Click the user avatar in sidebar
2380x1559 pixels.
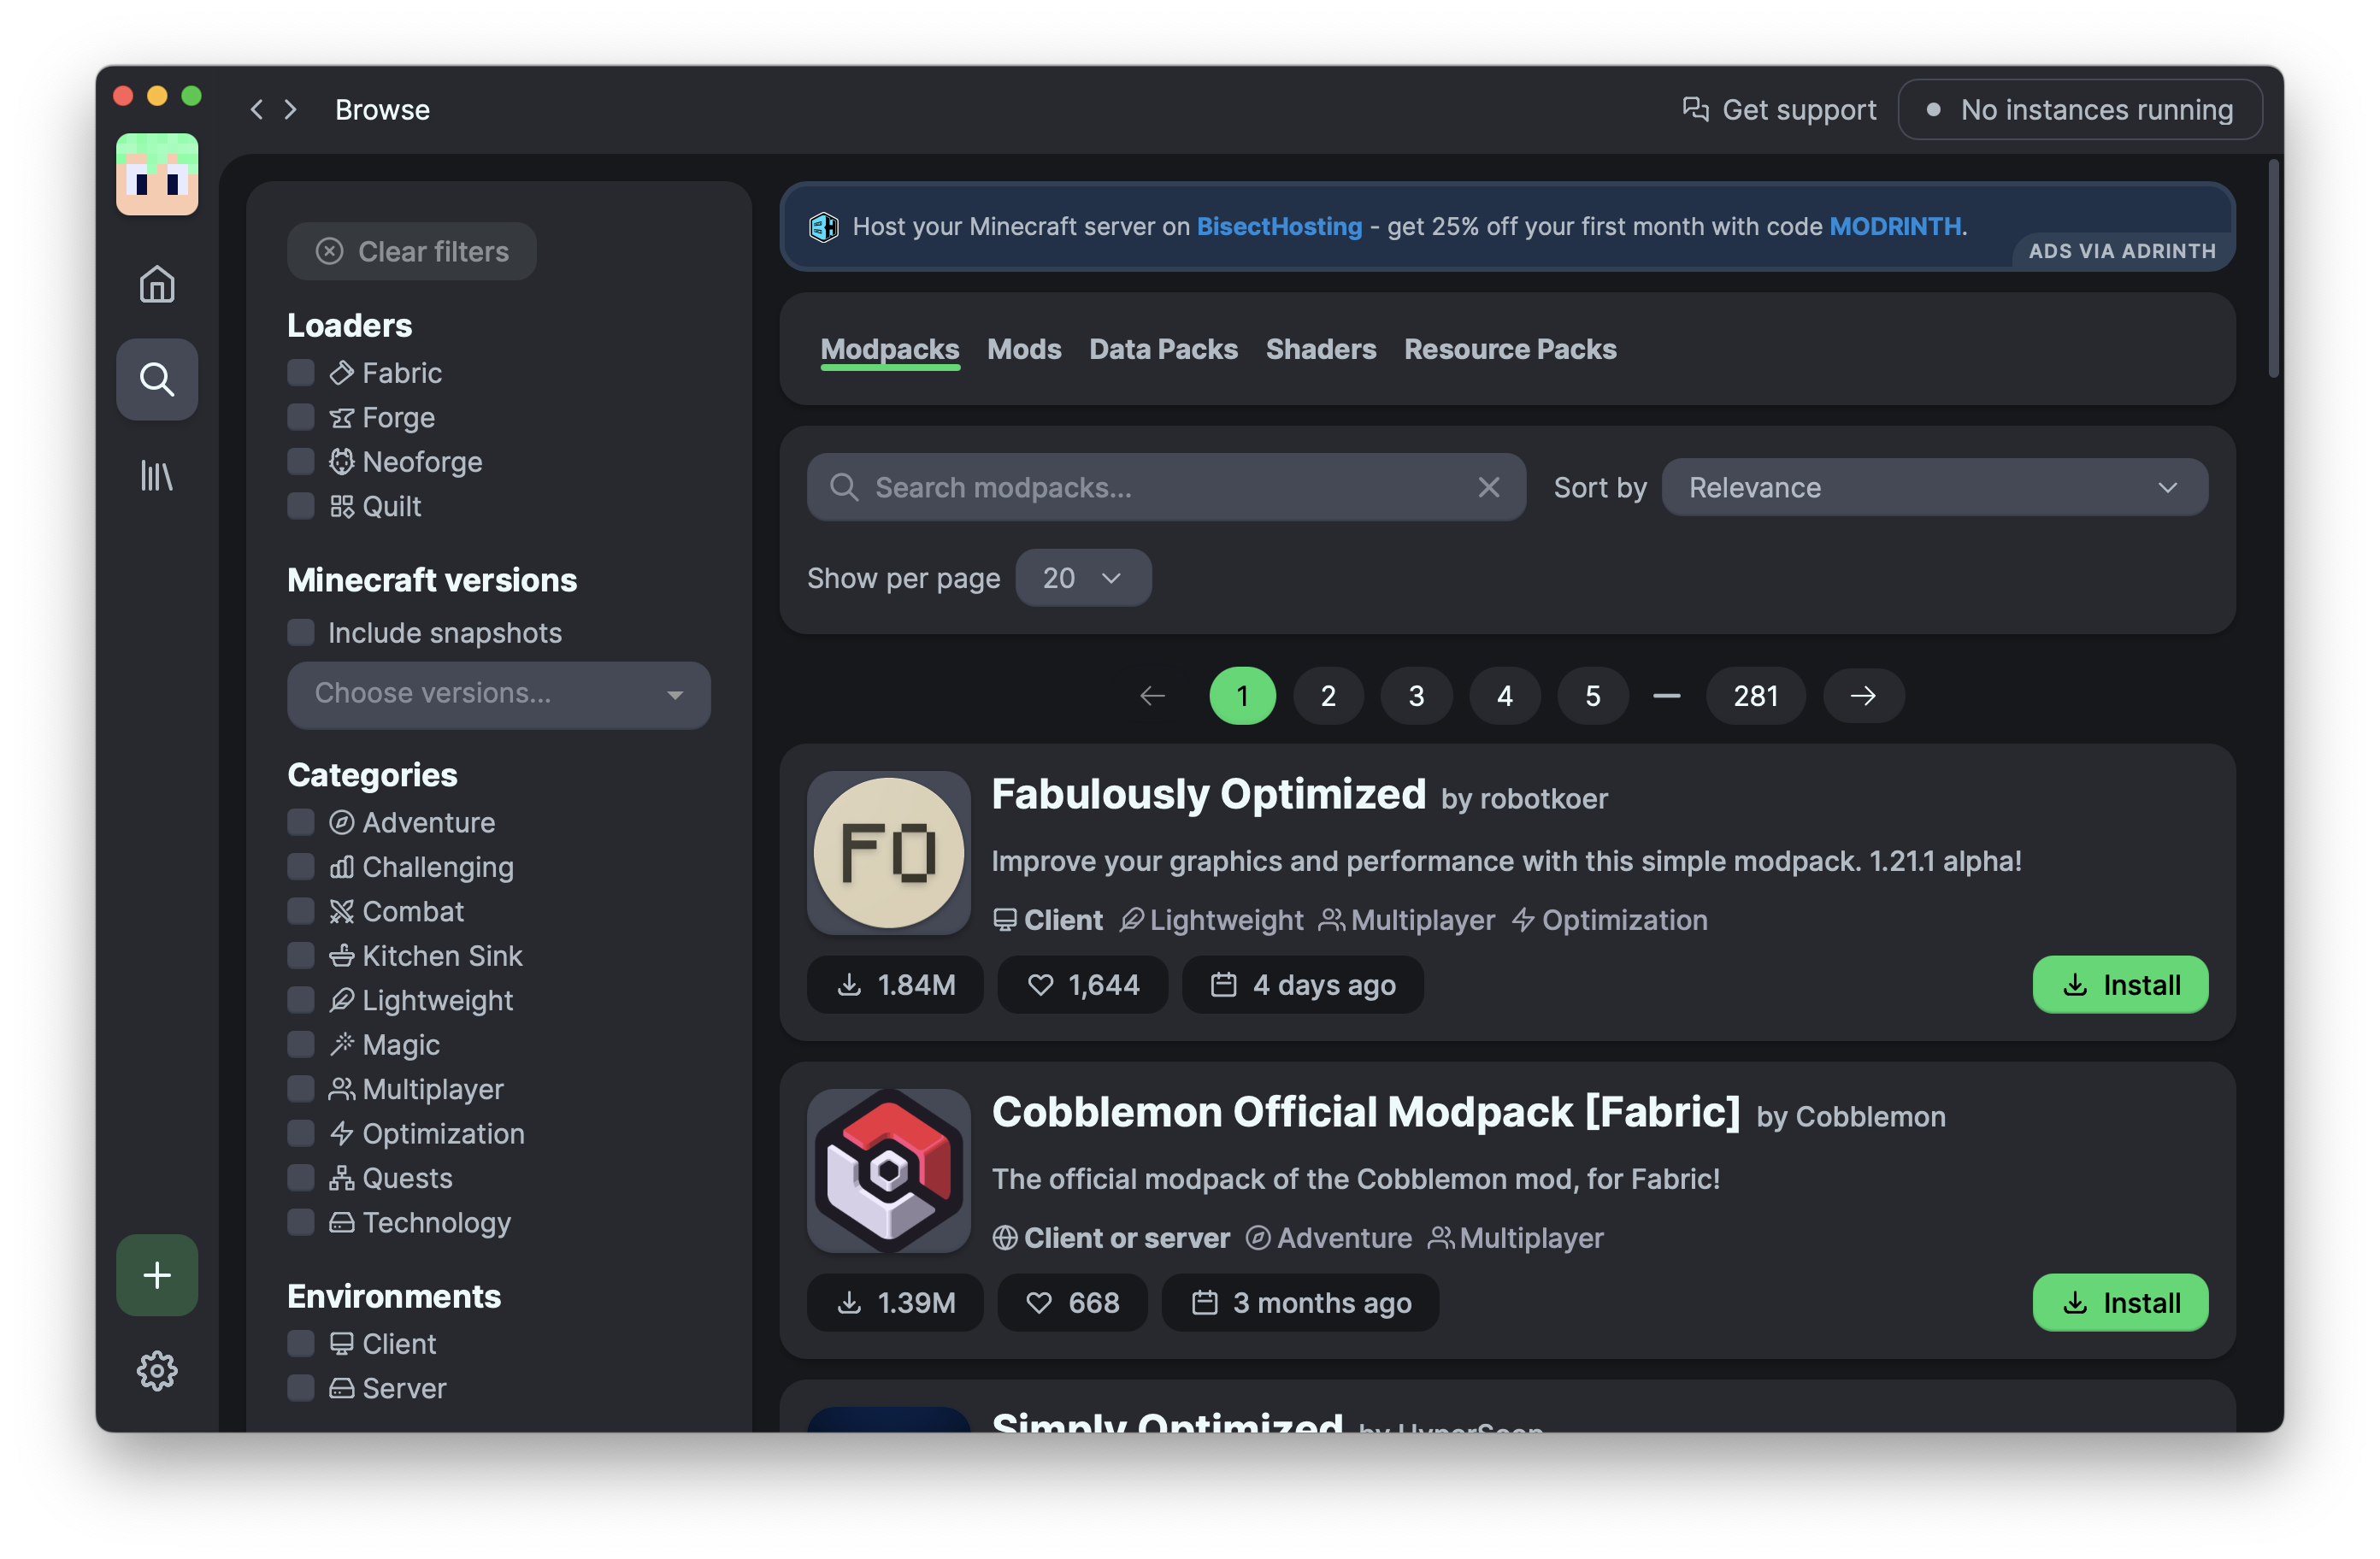[157, 174]
